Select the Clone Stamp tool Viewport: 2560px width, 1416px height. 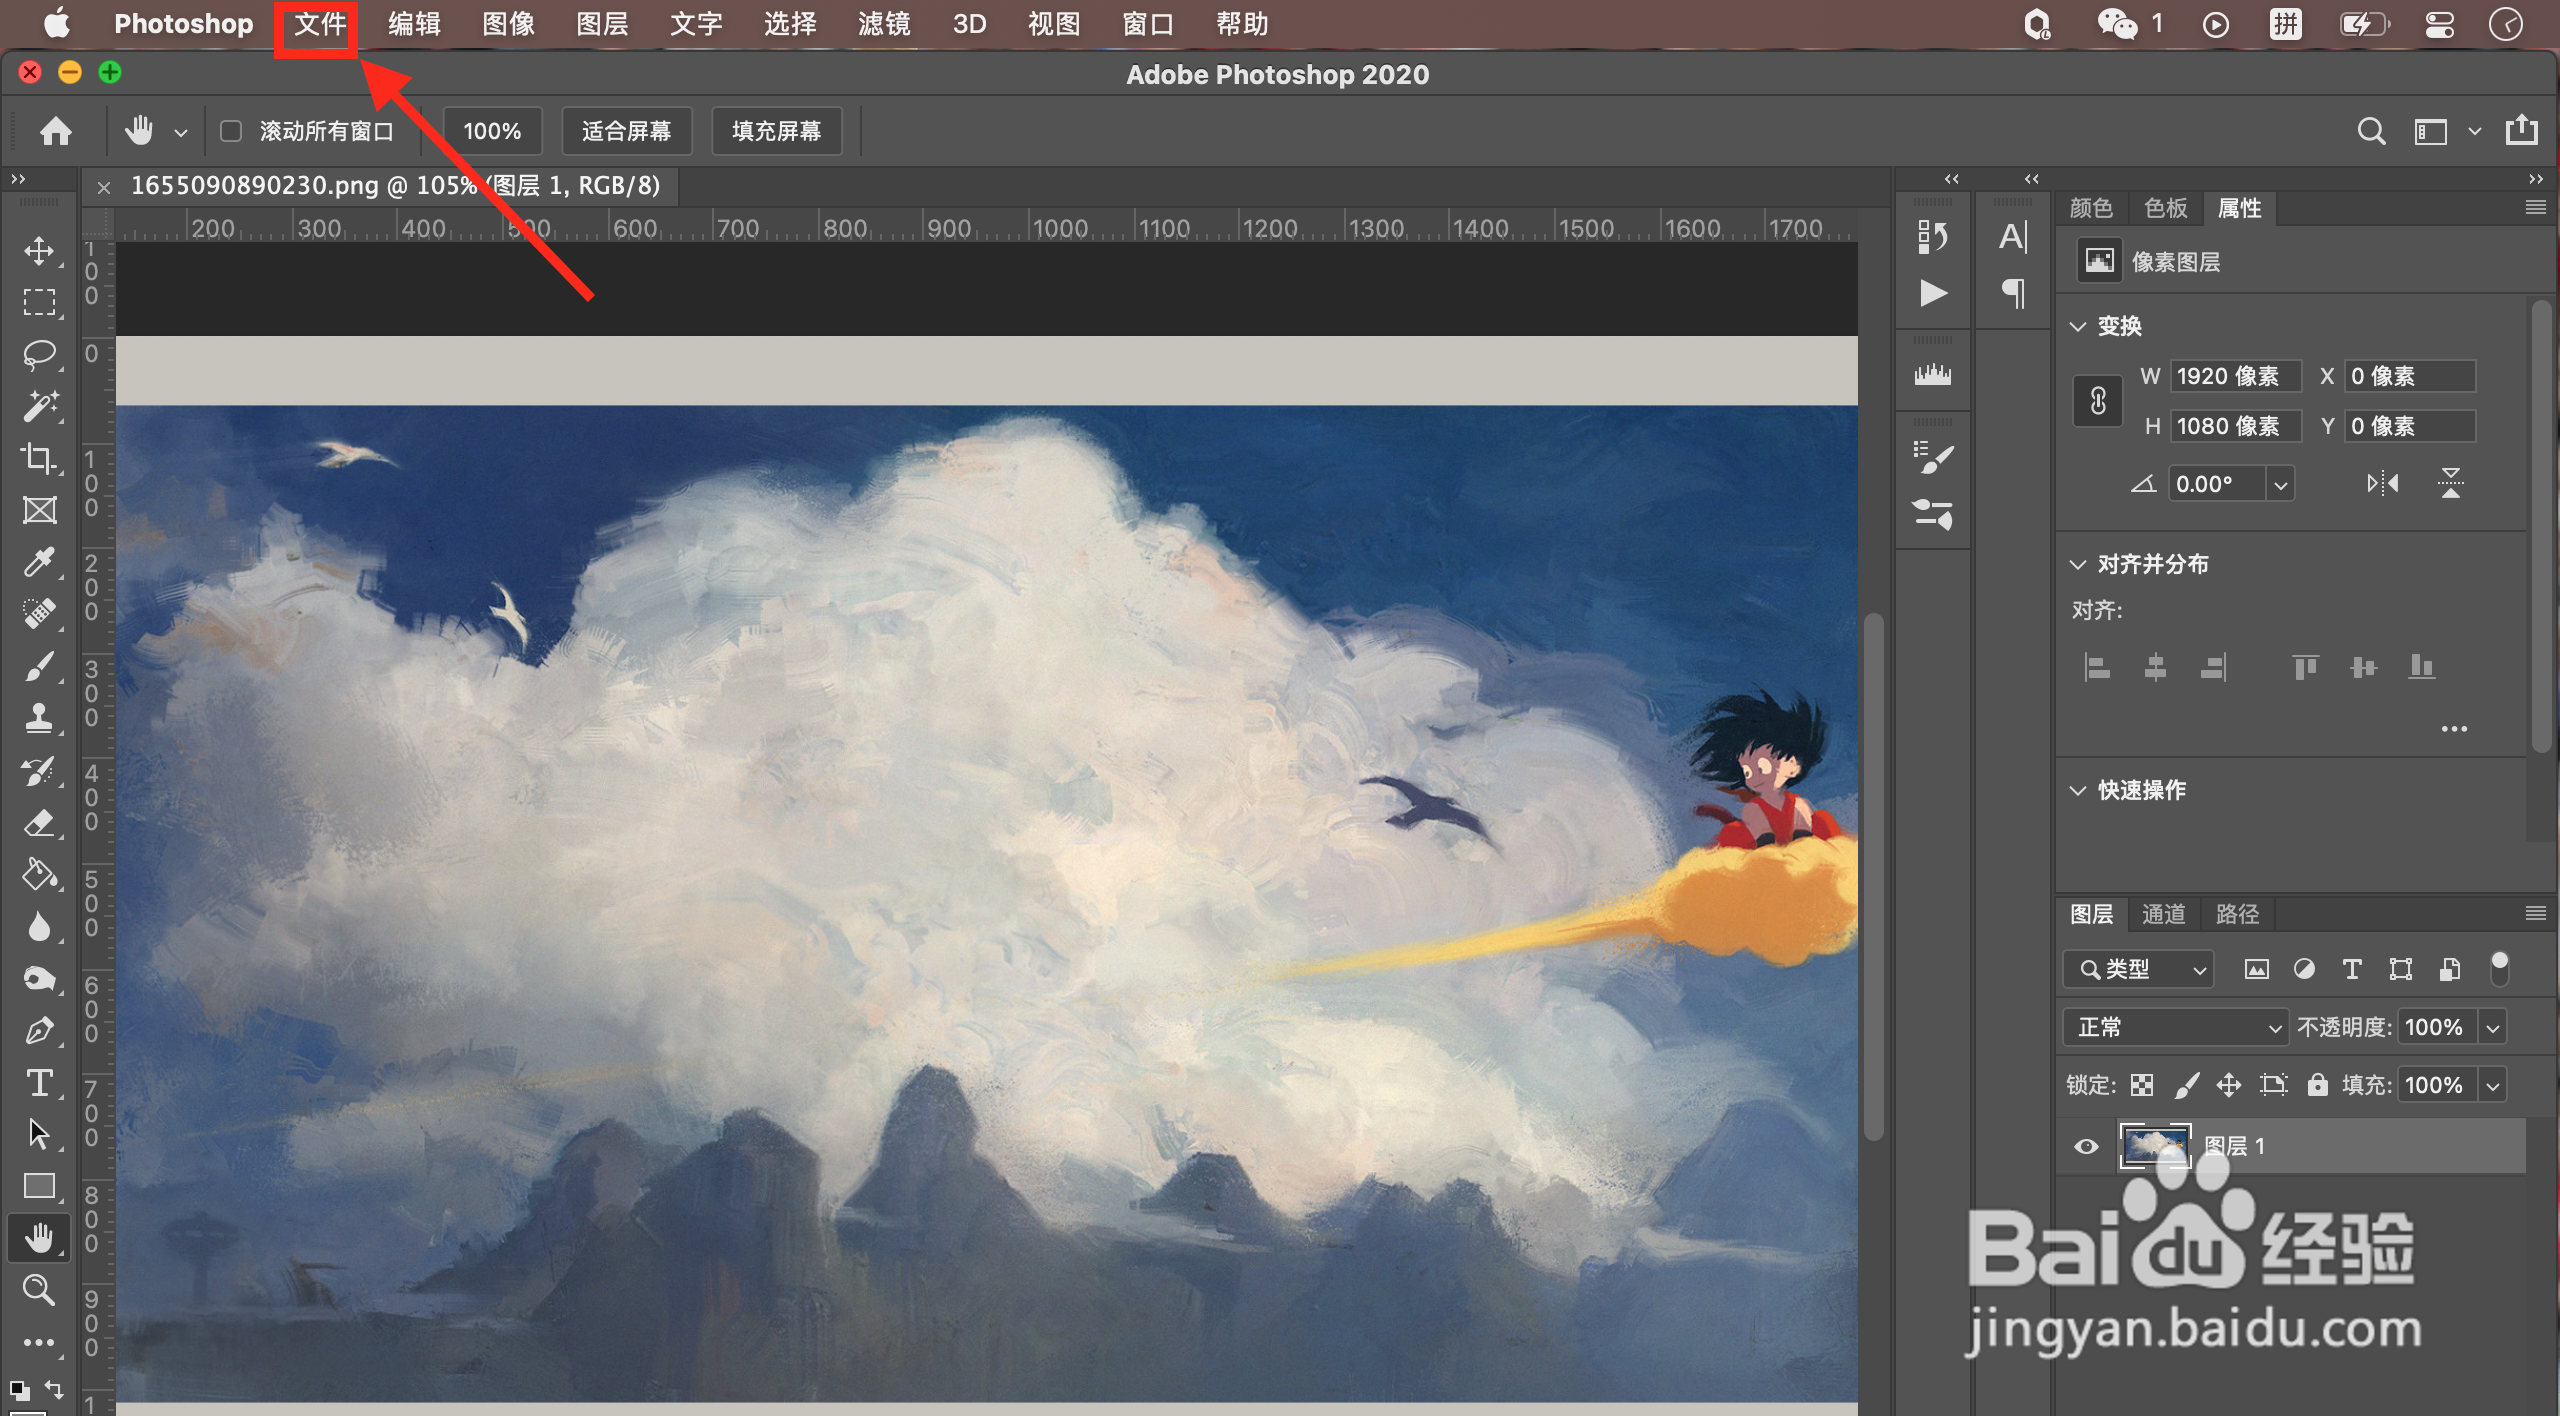(39, 718)
